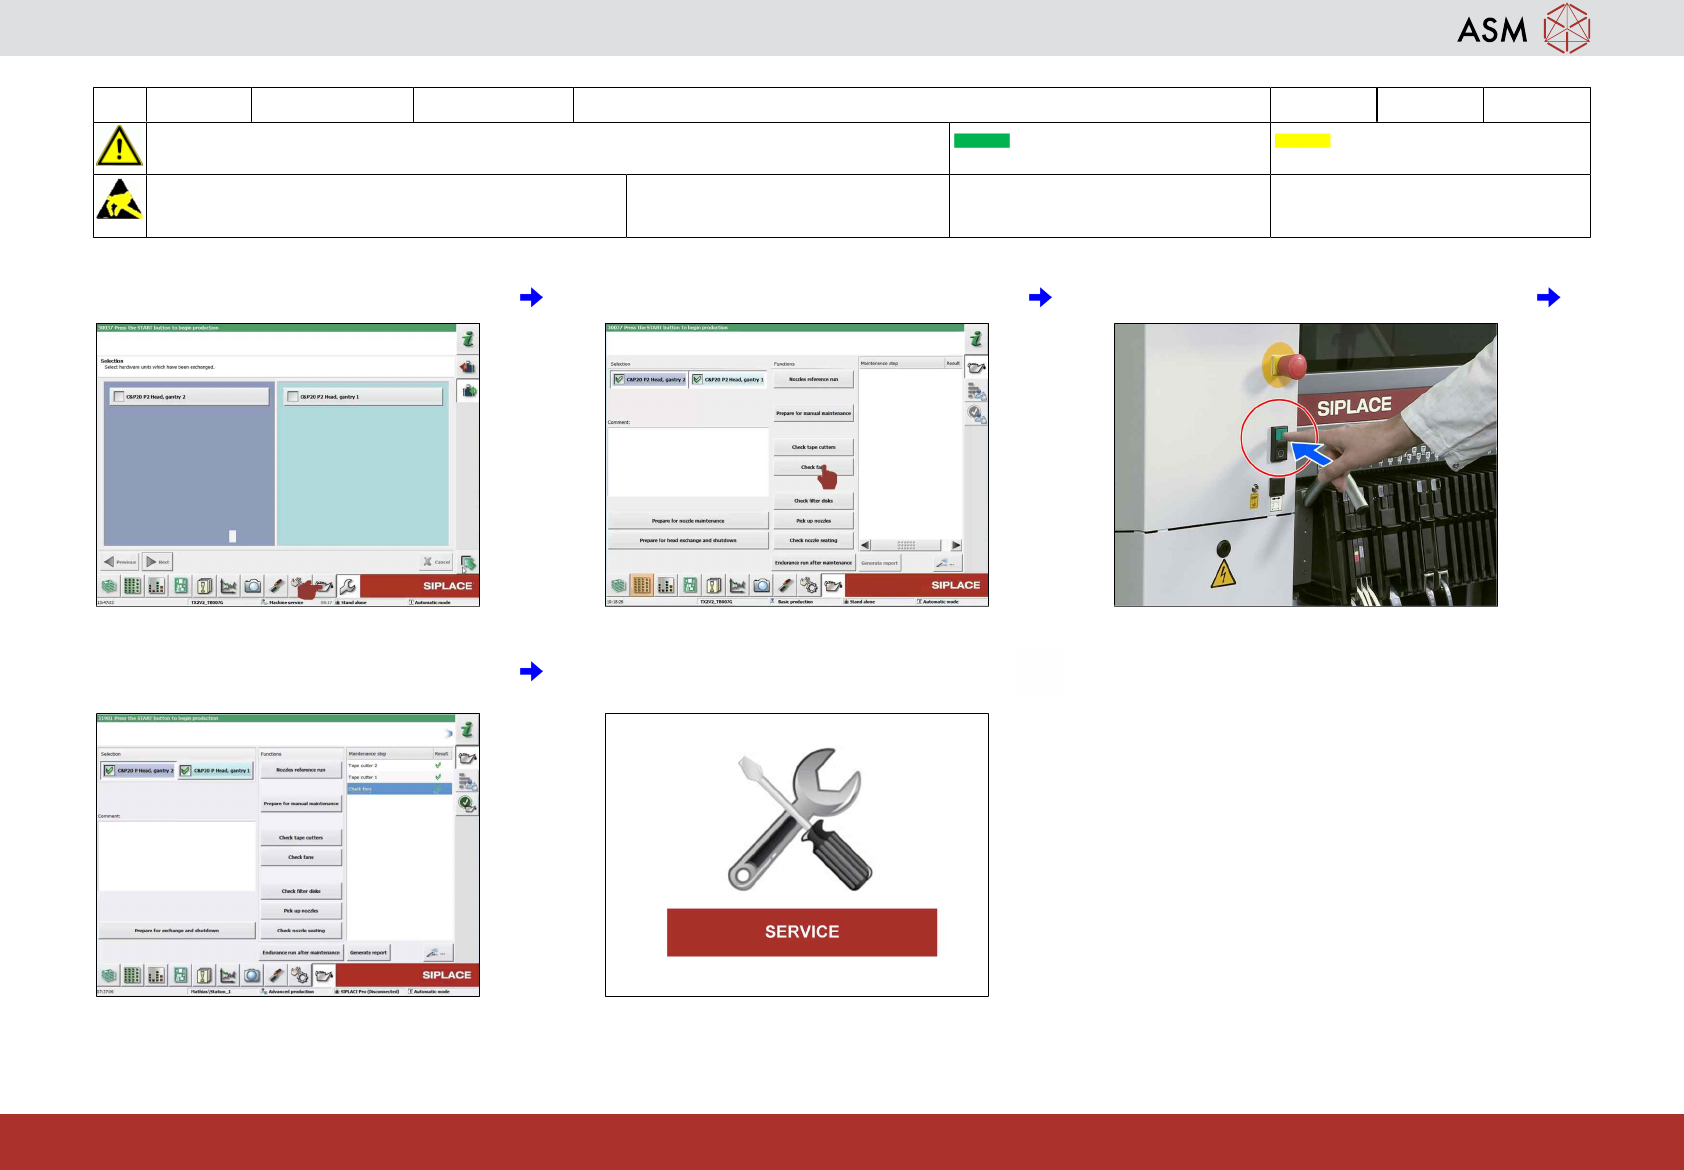Open camera icon on hardware selection screen toolbar
The height and width of the screenshot is (1170, 1684).
click(x=253, y=586)
